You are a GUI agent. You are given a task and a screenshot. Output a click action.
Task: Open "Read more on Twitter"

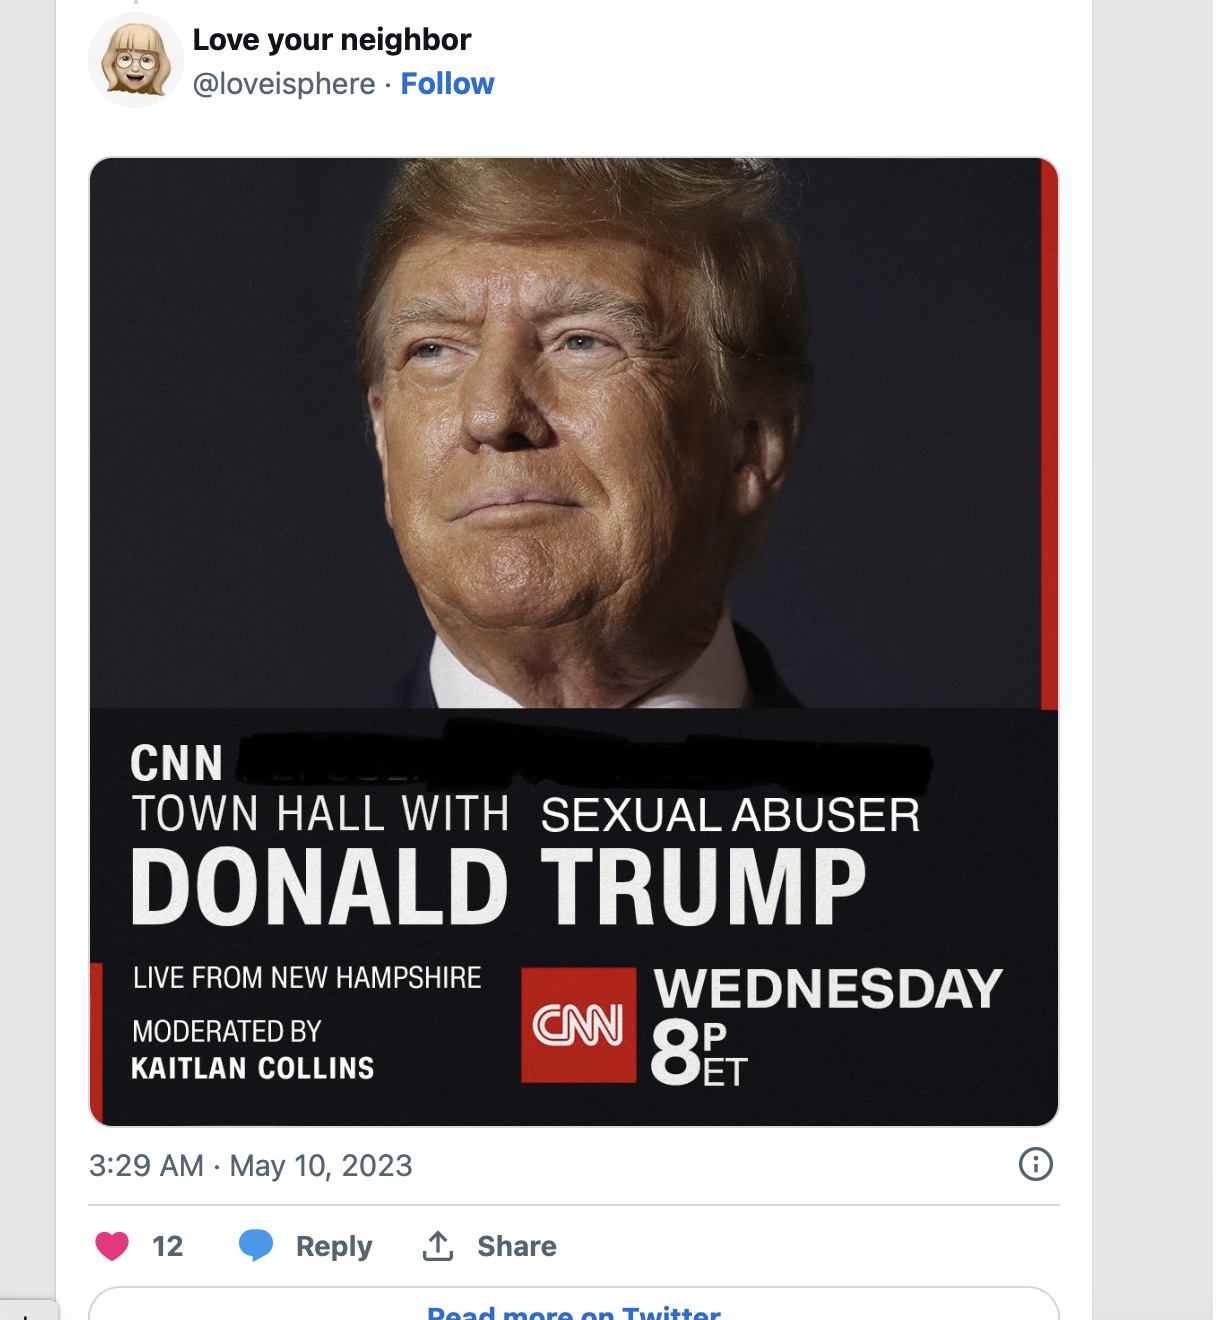click(x=574, y=1312)
